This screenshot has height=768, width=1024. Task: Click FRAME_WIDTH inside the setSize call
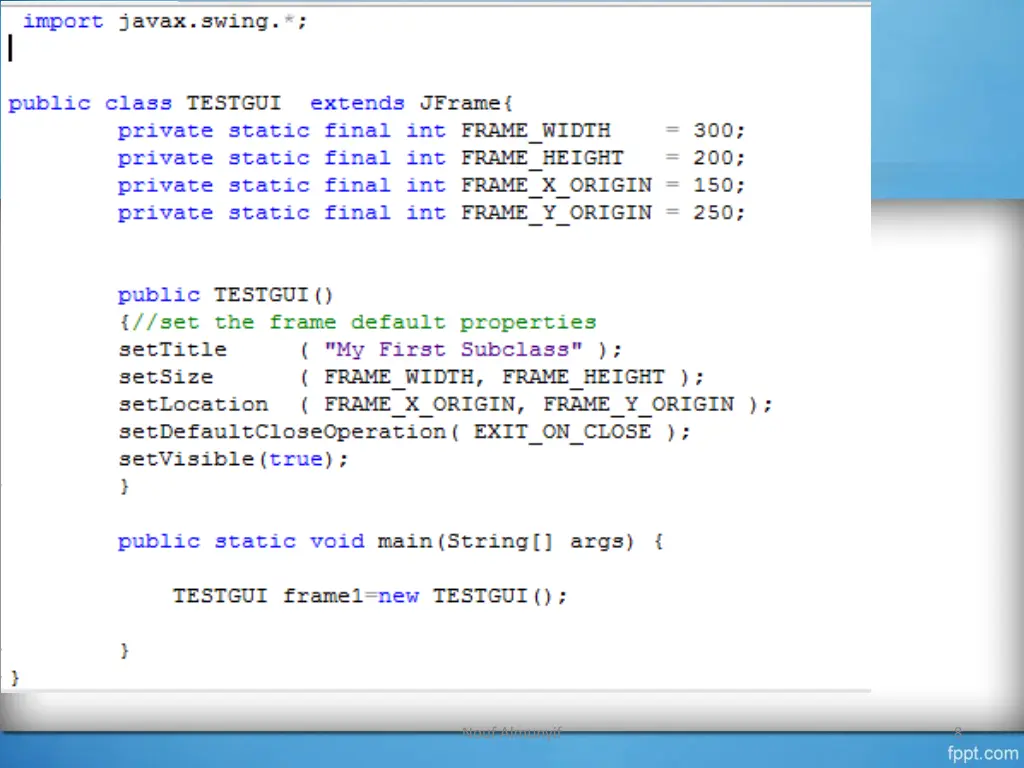point(399,377)
